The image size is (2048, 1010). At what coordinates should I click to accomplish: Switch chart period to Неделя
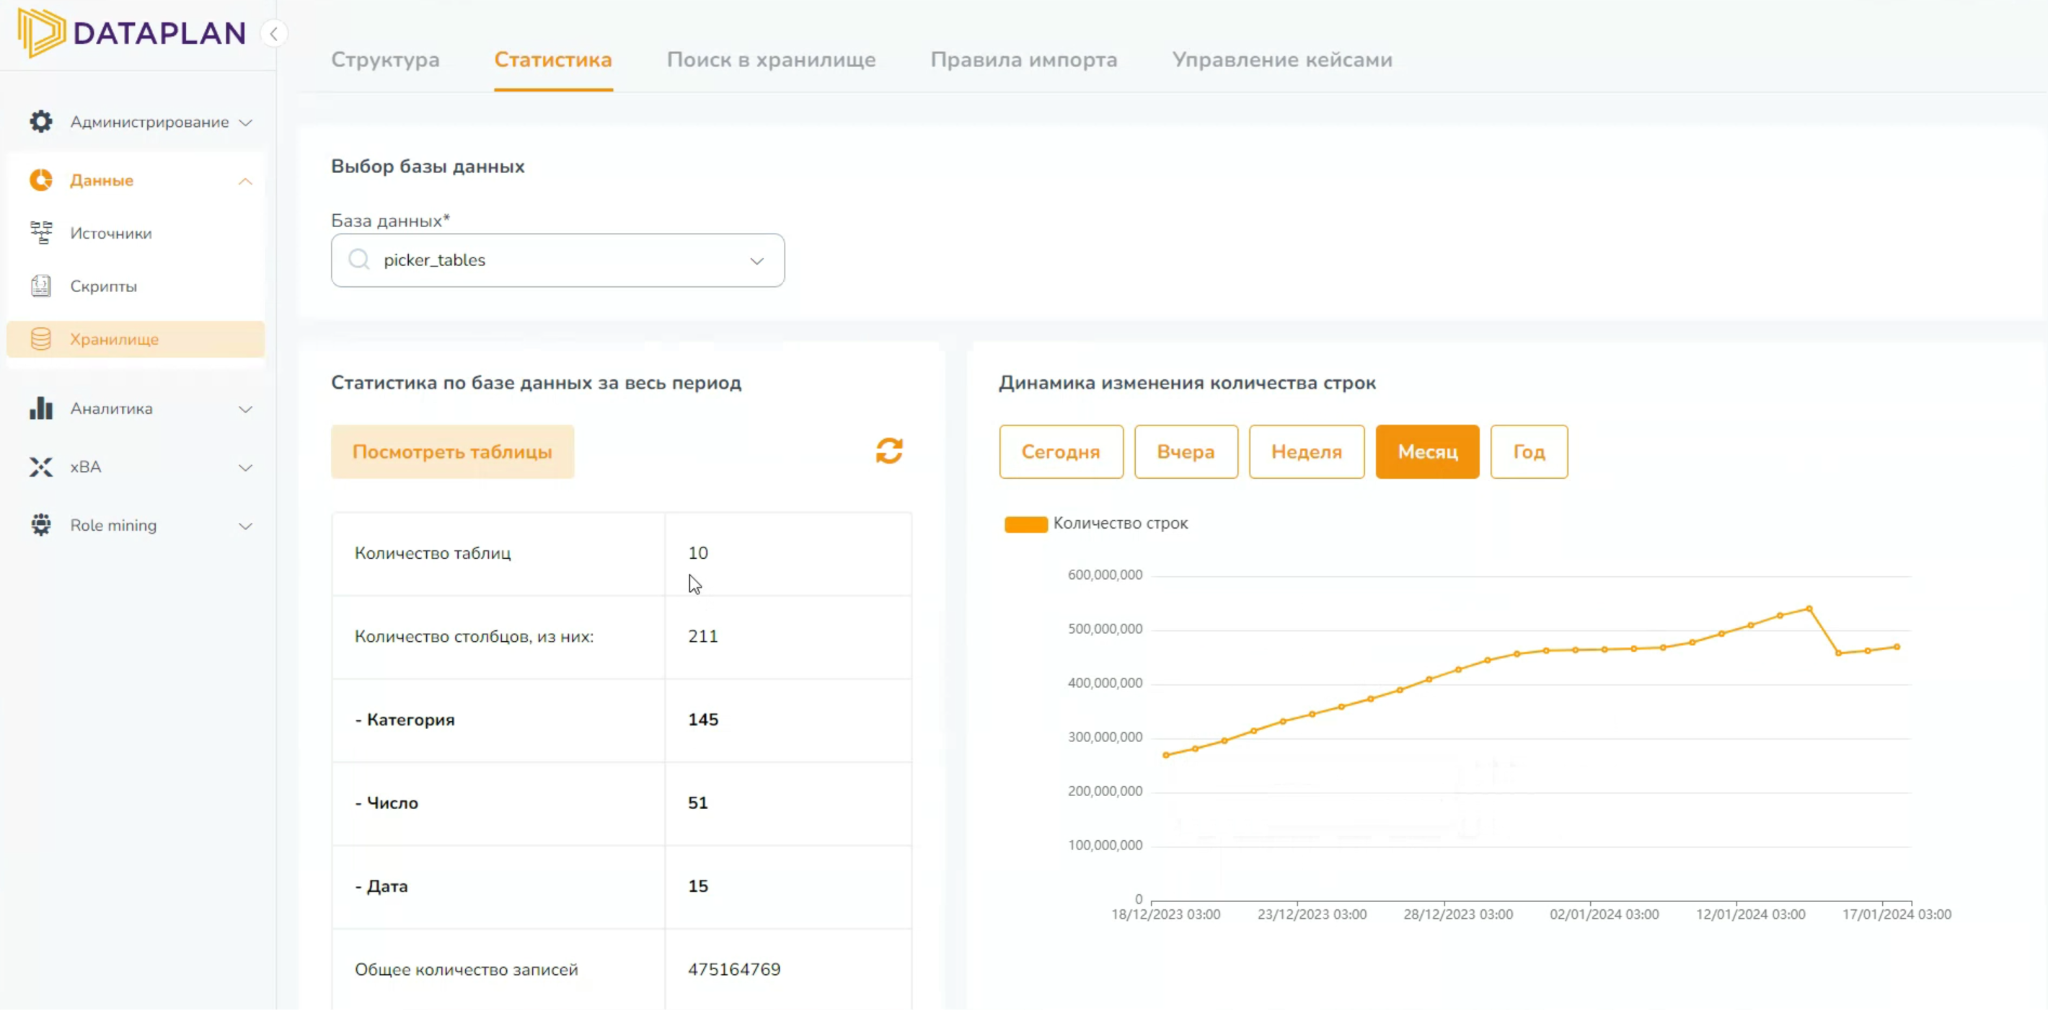coord(1306,452)
